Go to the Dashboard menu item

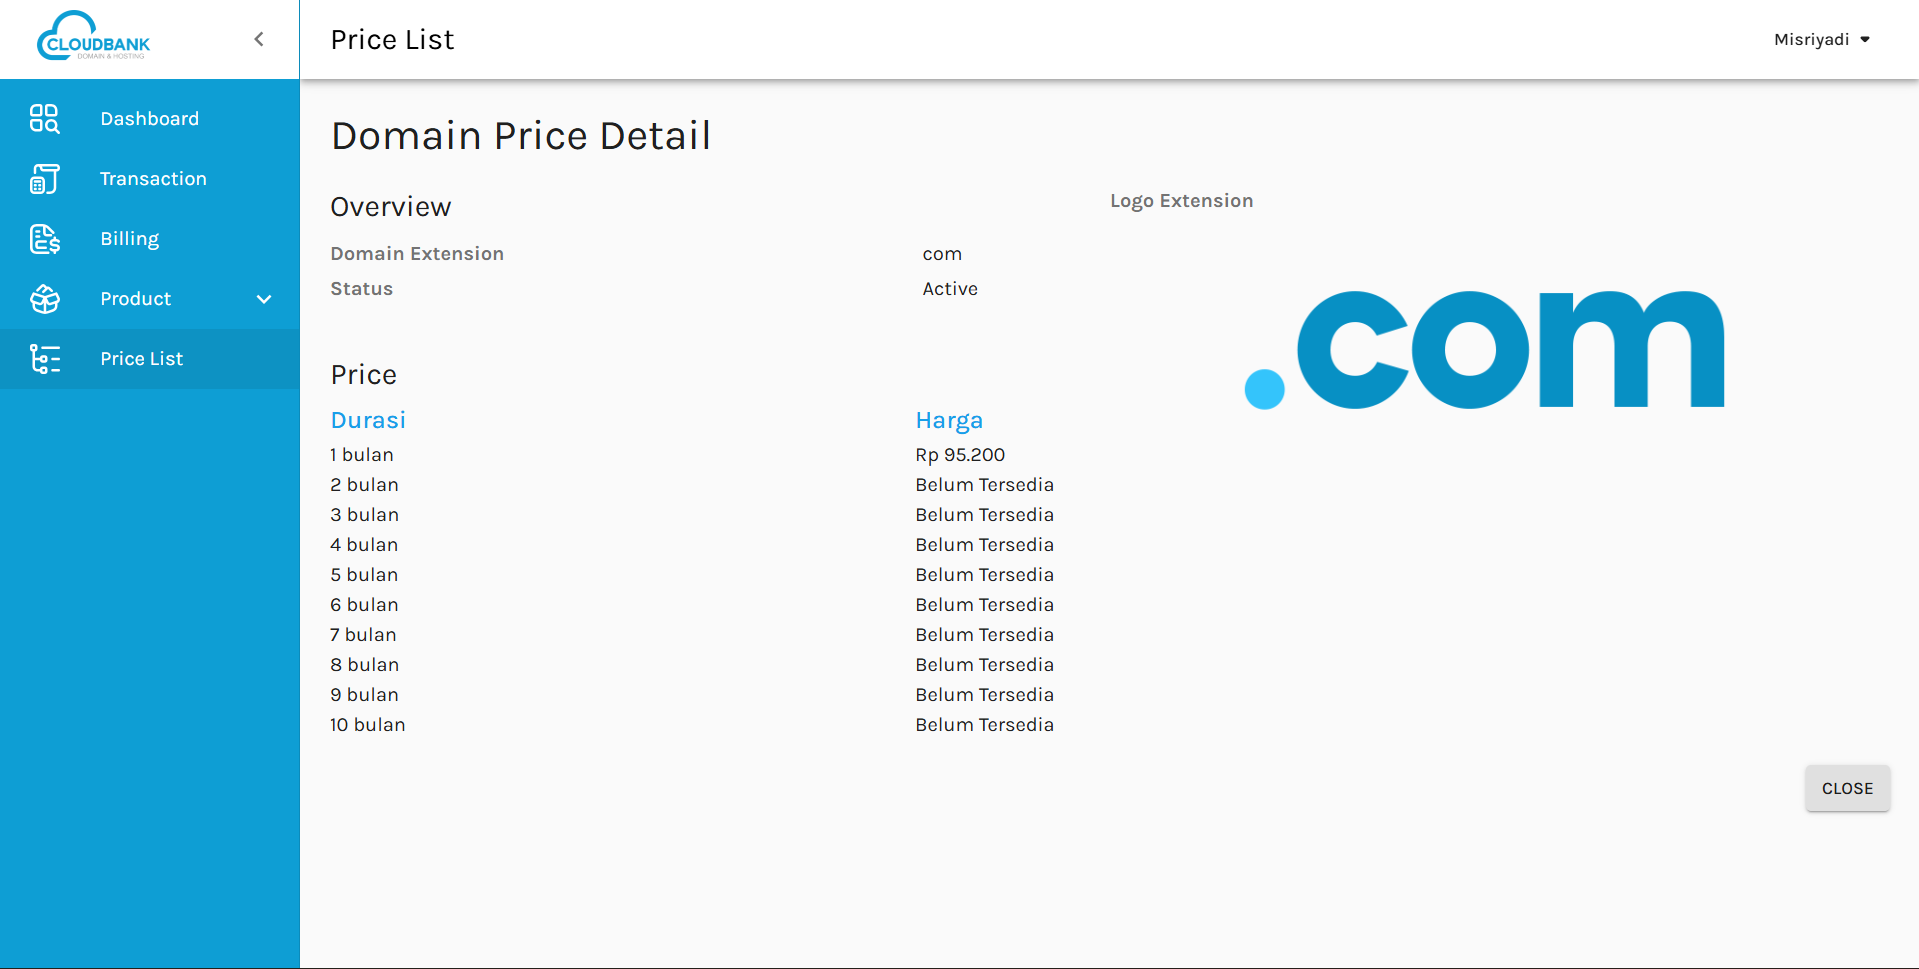pyautogui.click(x=149, y=119)
